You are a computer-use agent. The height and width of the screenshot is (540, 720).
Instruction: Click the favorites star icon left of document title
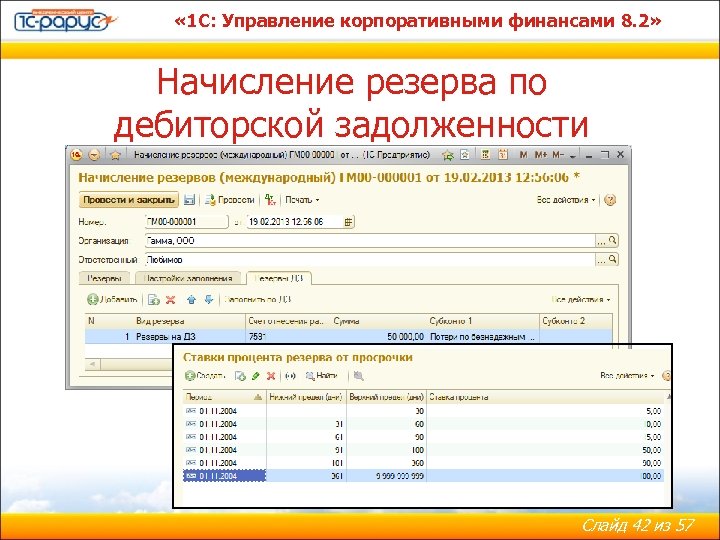click(115, 155)
